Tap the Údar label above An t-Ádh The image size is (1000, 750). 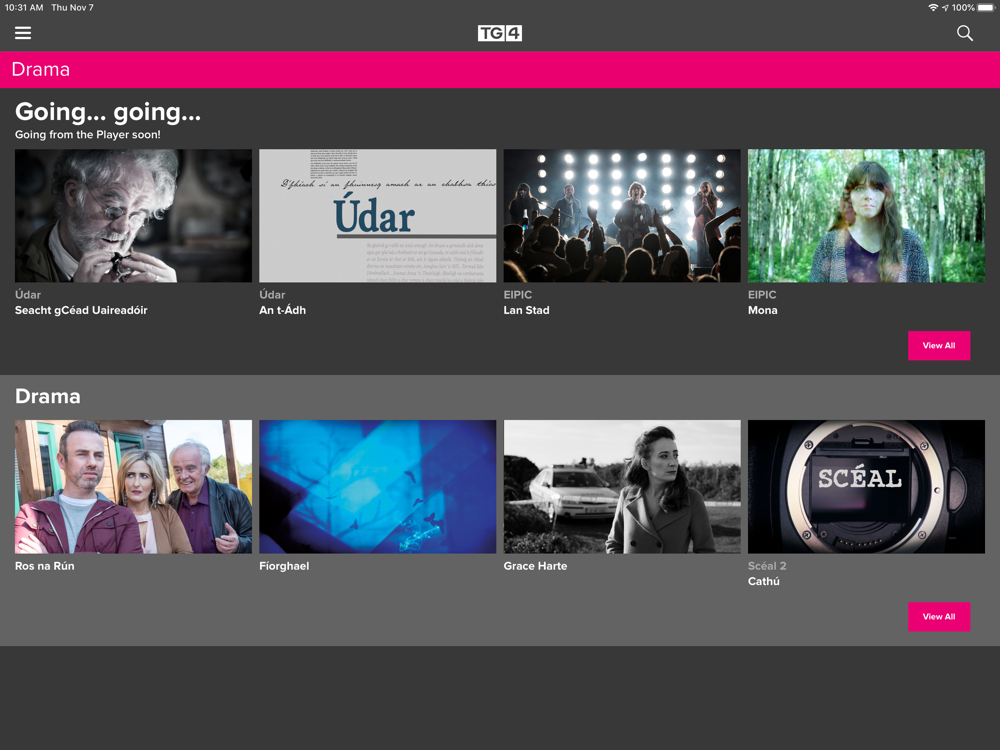[272, 295]
